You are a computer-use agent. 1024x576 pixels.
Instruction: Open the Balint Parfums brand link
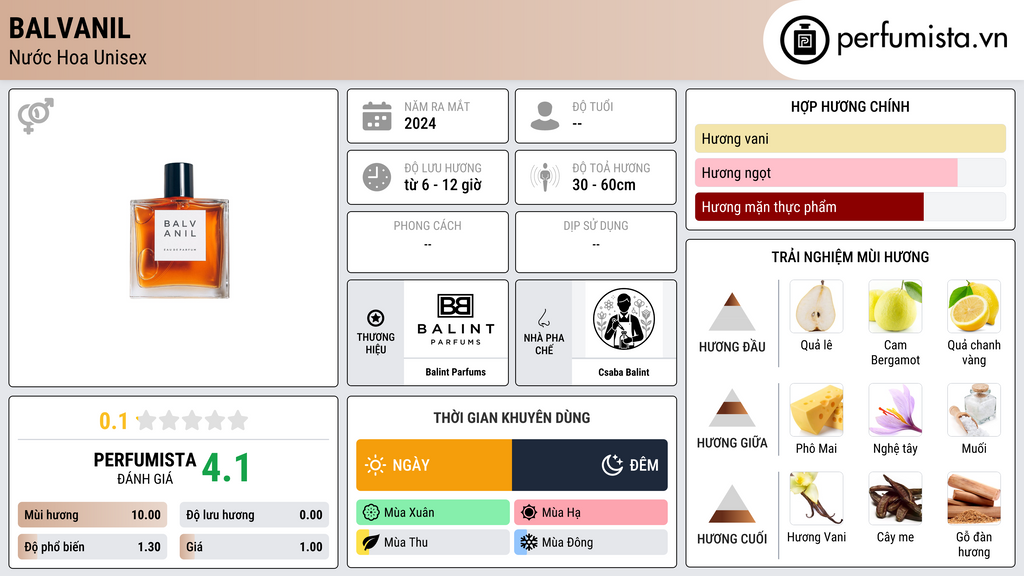(x=456, y=372)
